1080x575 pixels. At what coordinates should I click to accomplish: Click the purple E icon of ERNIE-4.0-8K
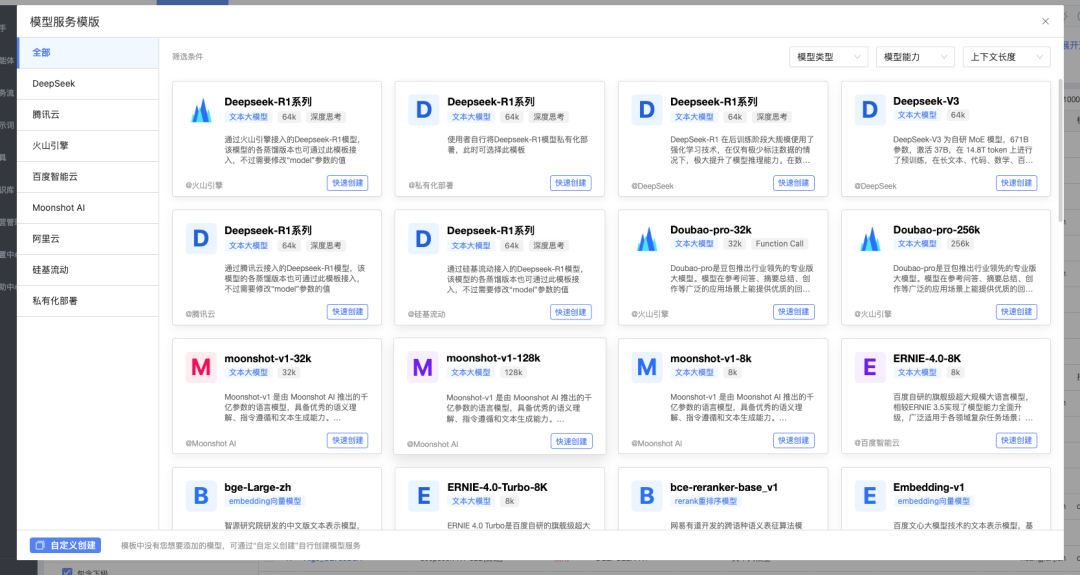(870, 367)
